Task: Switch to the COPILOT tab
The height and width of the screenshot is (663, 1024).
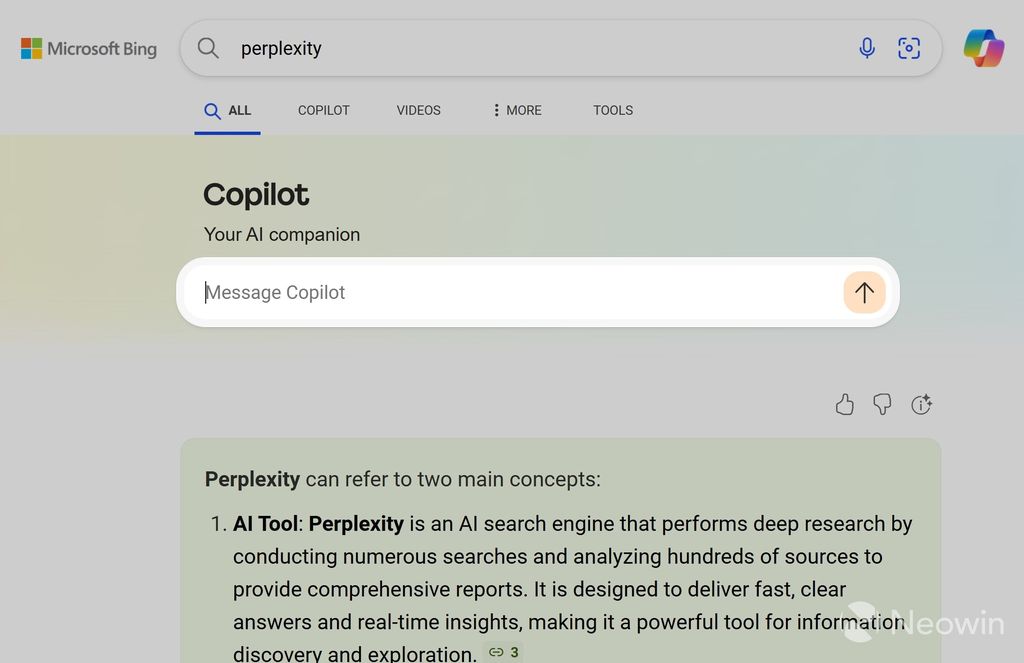Action: tap(324, 110)
